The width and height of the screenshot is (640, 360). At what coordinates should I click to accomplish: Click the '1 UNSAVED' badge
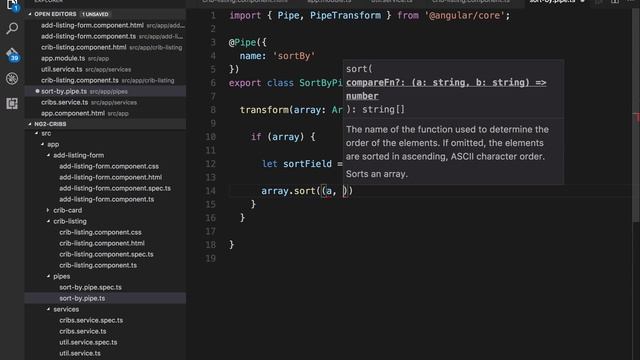point(95,14)
